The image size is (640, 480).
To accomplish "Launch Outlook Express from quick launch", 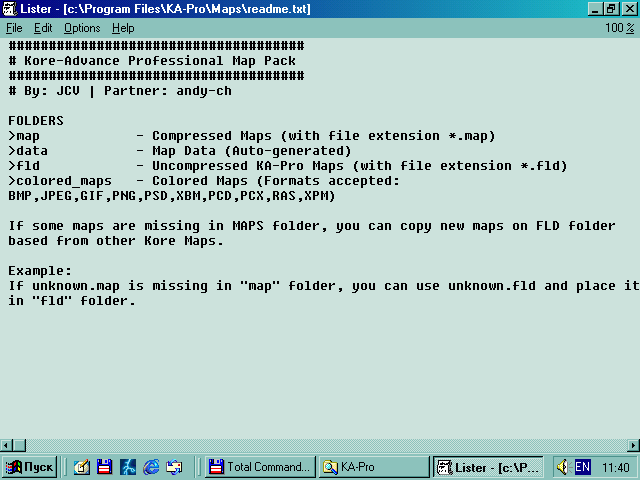I will tap(174, 467).
